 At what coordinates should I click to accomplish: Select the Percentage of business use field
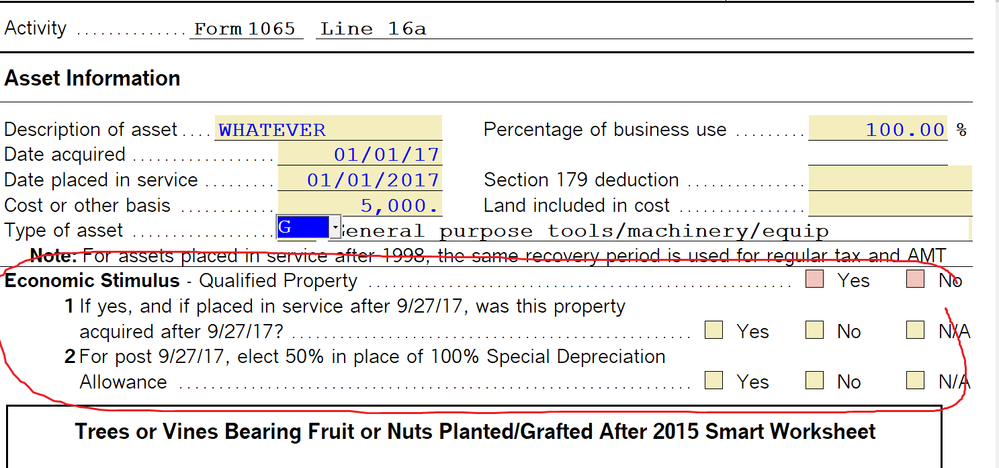coord(878,130)
